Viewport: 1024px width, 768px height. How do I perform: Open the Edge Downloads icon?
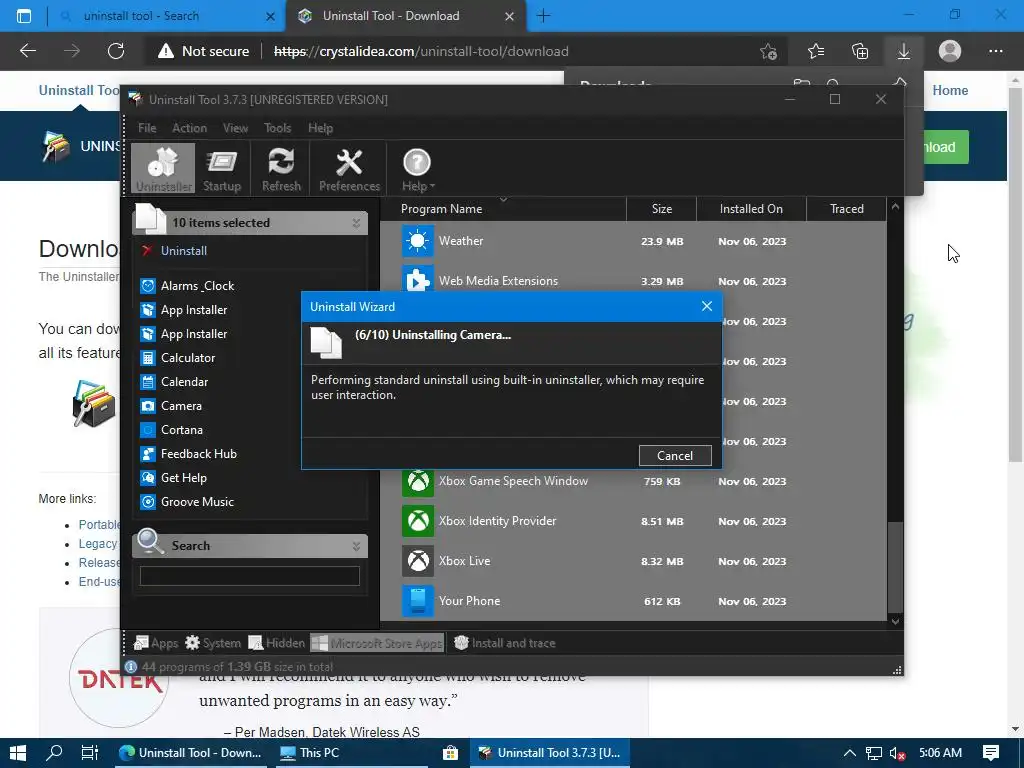[904, 51]
